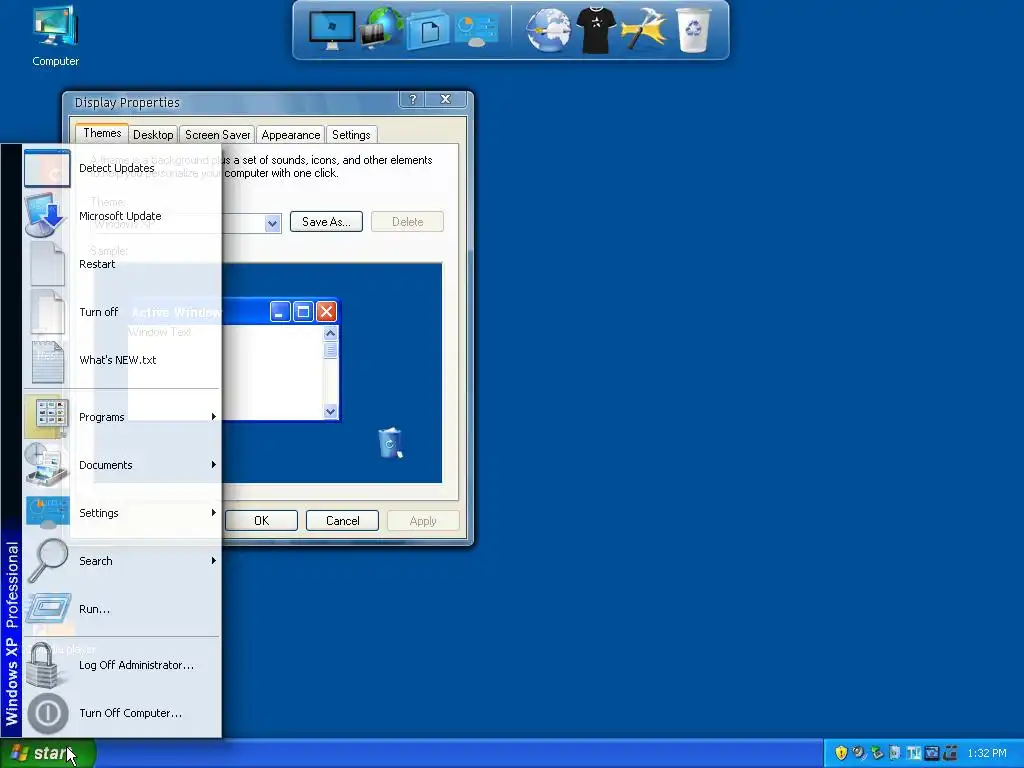Click the red close button in sample window
Viewport: 1024px width, 768px height.
click(326, 312)
